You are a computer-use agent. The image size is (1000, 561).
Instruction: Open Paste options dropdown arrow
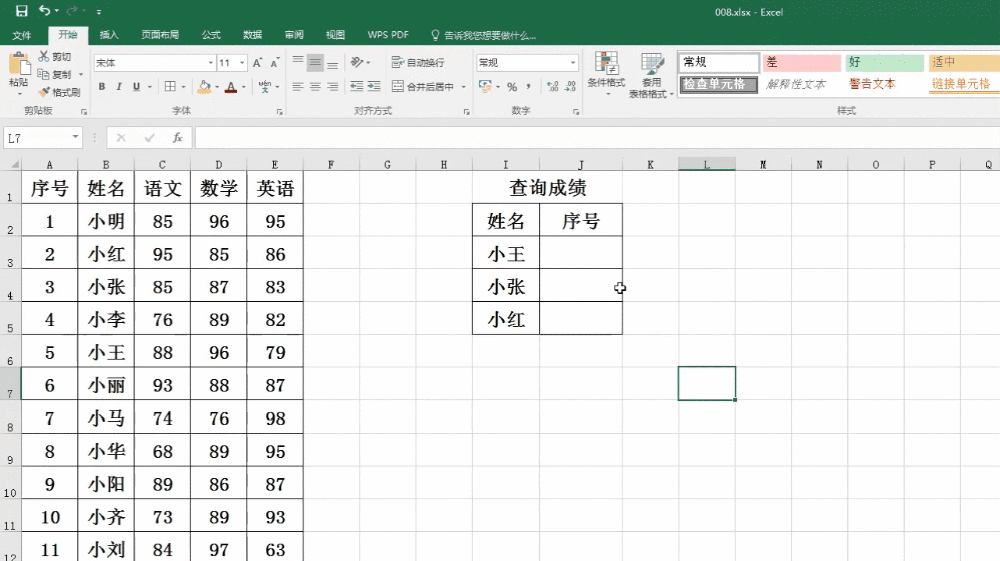tap(19, 94)
